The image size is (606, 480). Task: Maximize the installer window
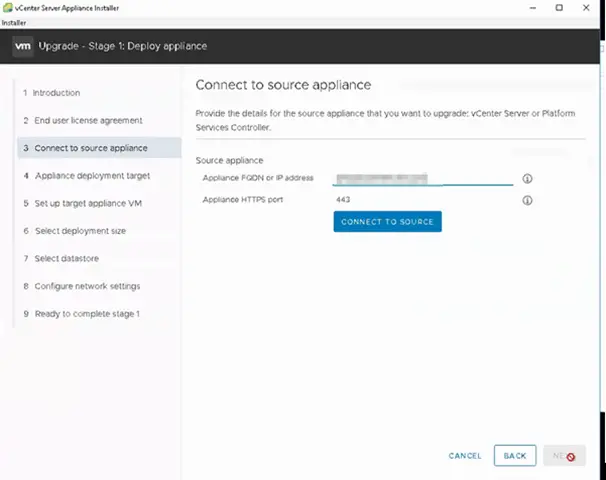coord(559,8)
